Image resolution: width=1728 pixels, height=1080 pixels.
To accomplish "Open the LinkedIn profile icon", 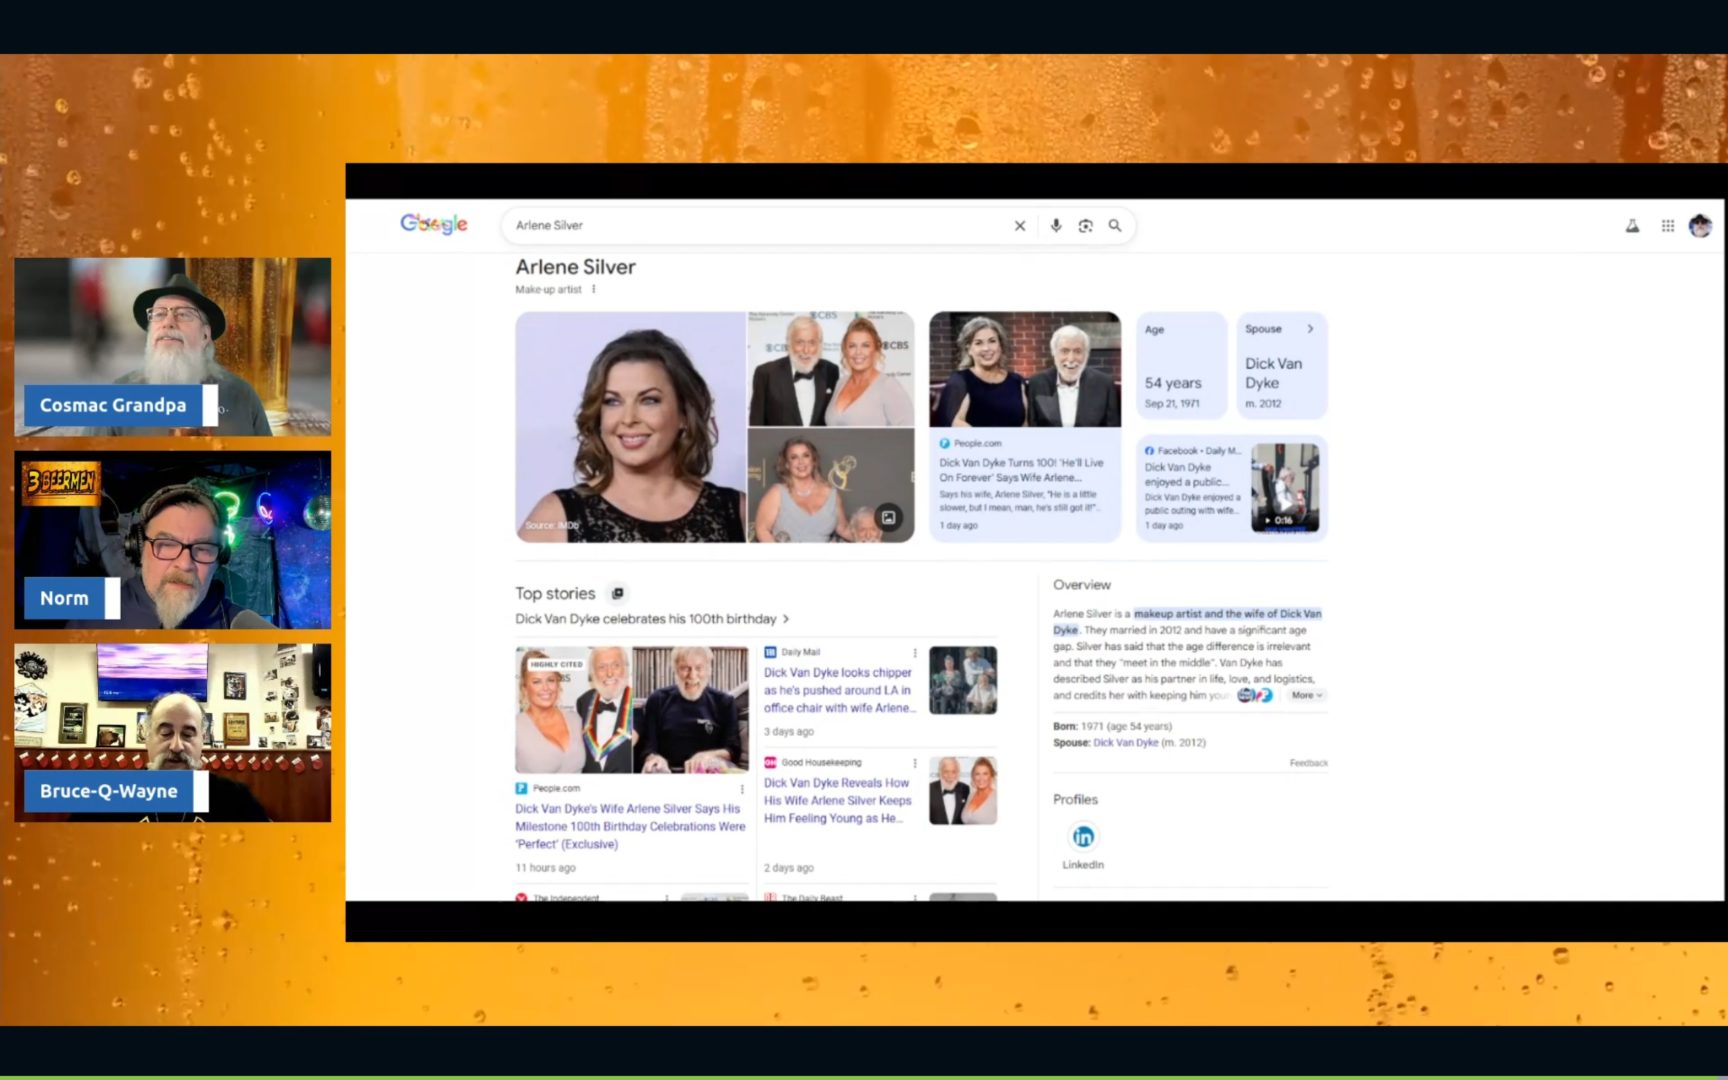I will [x=1083, y=837].
